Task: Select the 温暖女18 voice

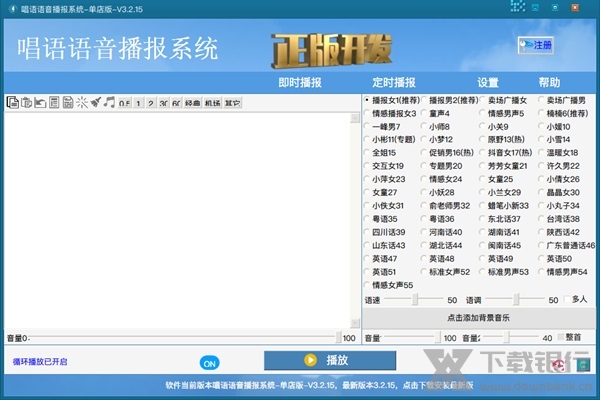Action: point(558,152)
